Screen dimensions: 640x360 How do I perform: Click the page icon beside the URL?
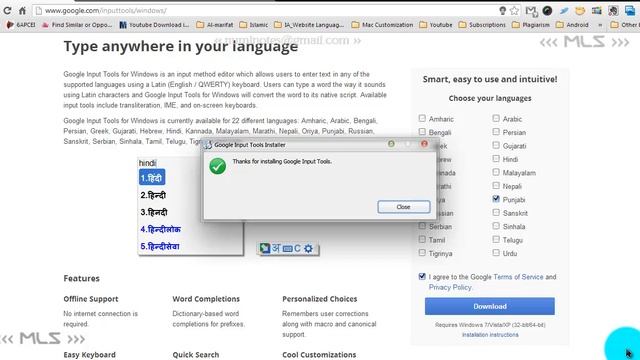(x=39, y=11)
